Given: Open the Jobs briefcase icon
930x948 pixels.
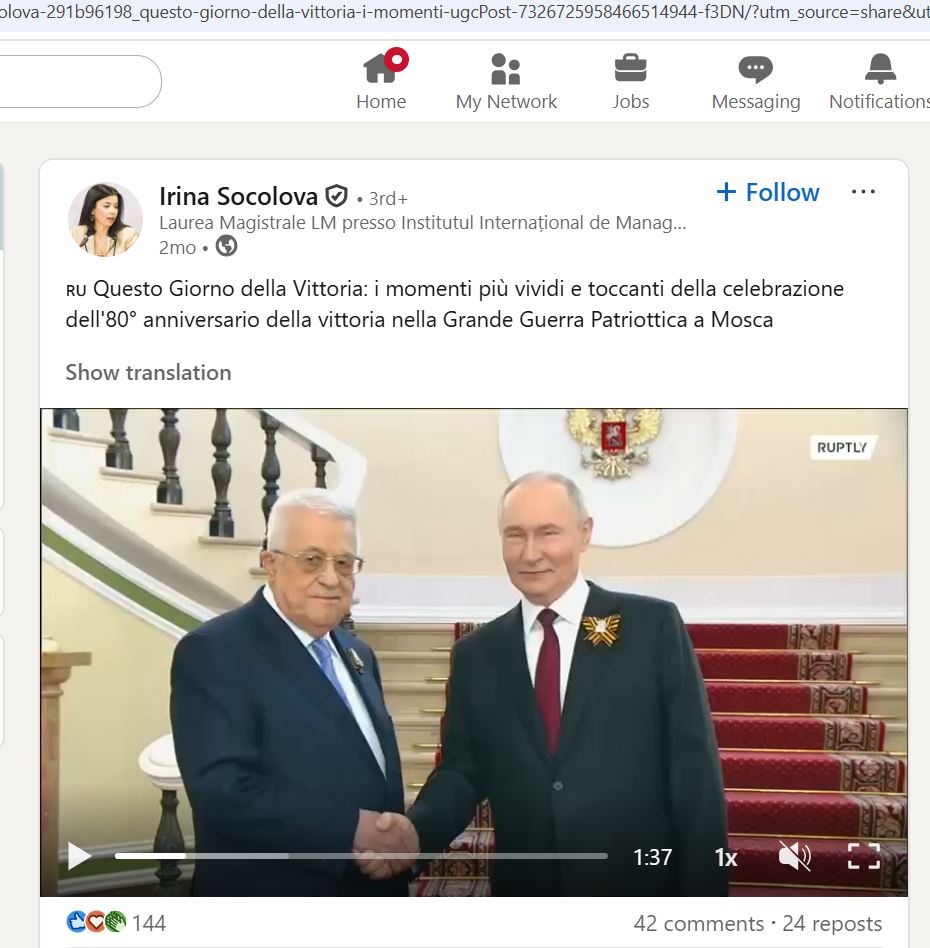Looking at the screenshot, I should click(630, 68).
